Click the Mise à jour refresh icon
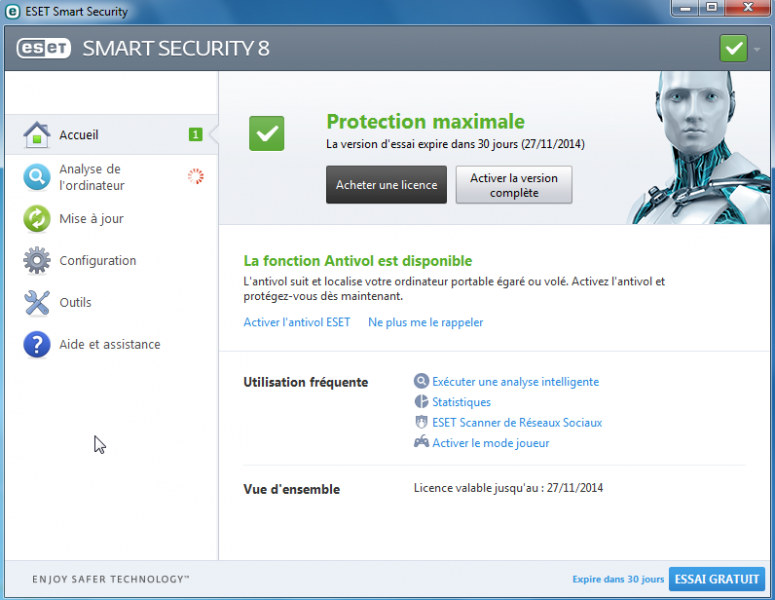 37,219
